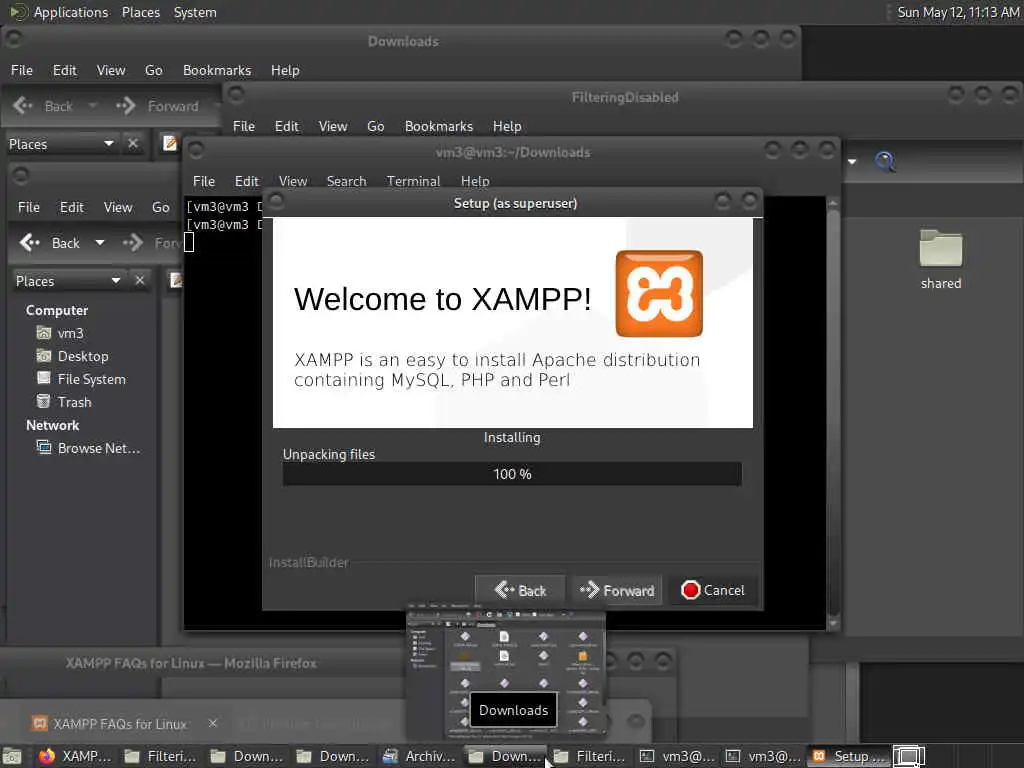This screenshot has width=1024, height=768.
Task: Close the XAMPP FAQs for Linux tab
Action: 212,724
